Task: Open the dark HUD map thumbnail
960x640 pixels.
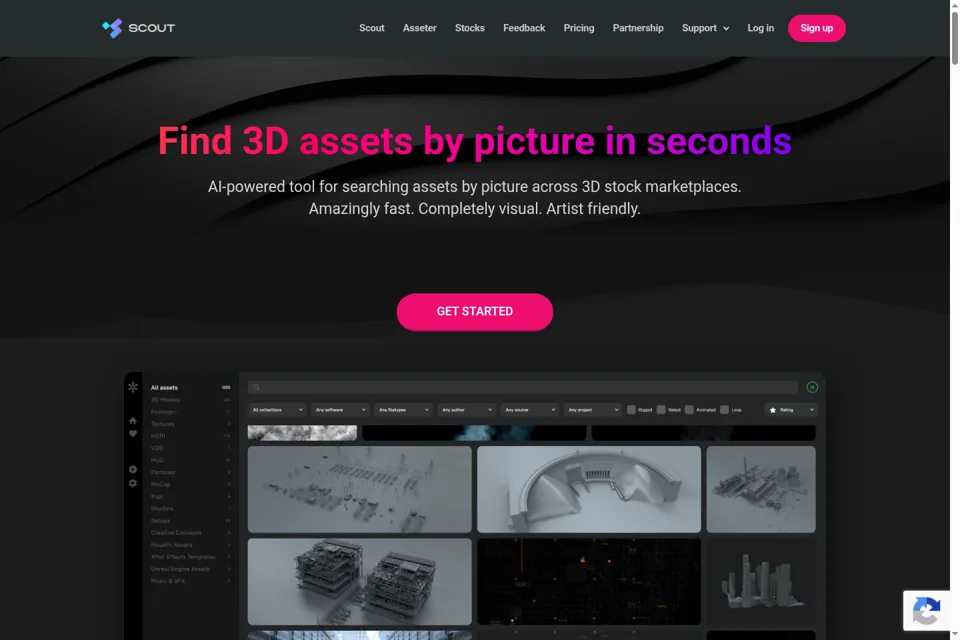Action: [589, 582]
